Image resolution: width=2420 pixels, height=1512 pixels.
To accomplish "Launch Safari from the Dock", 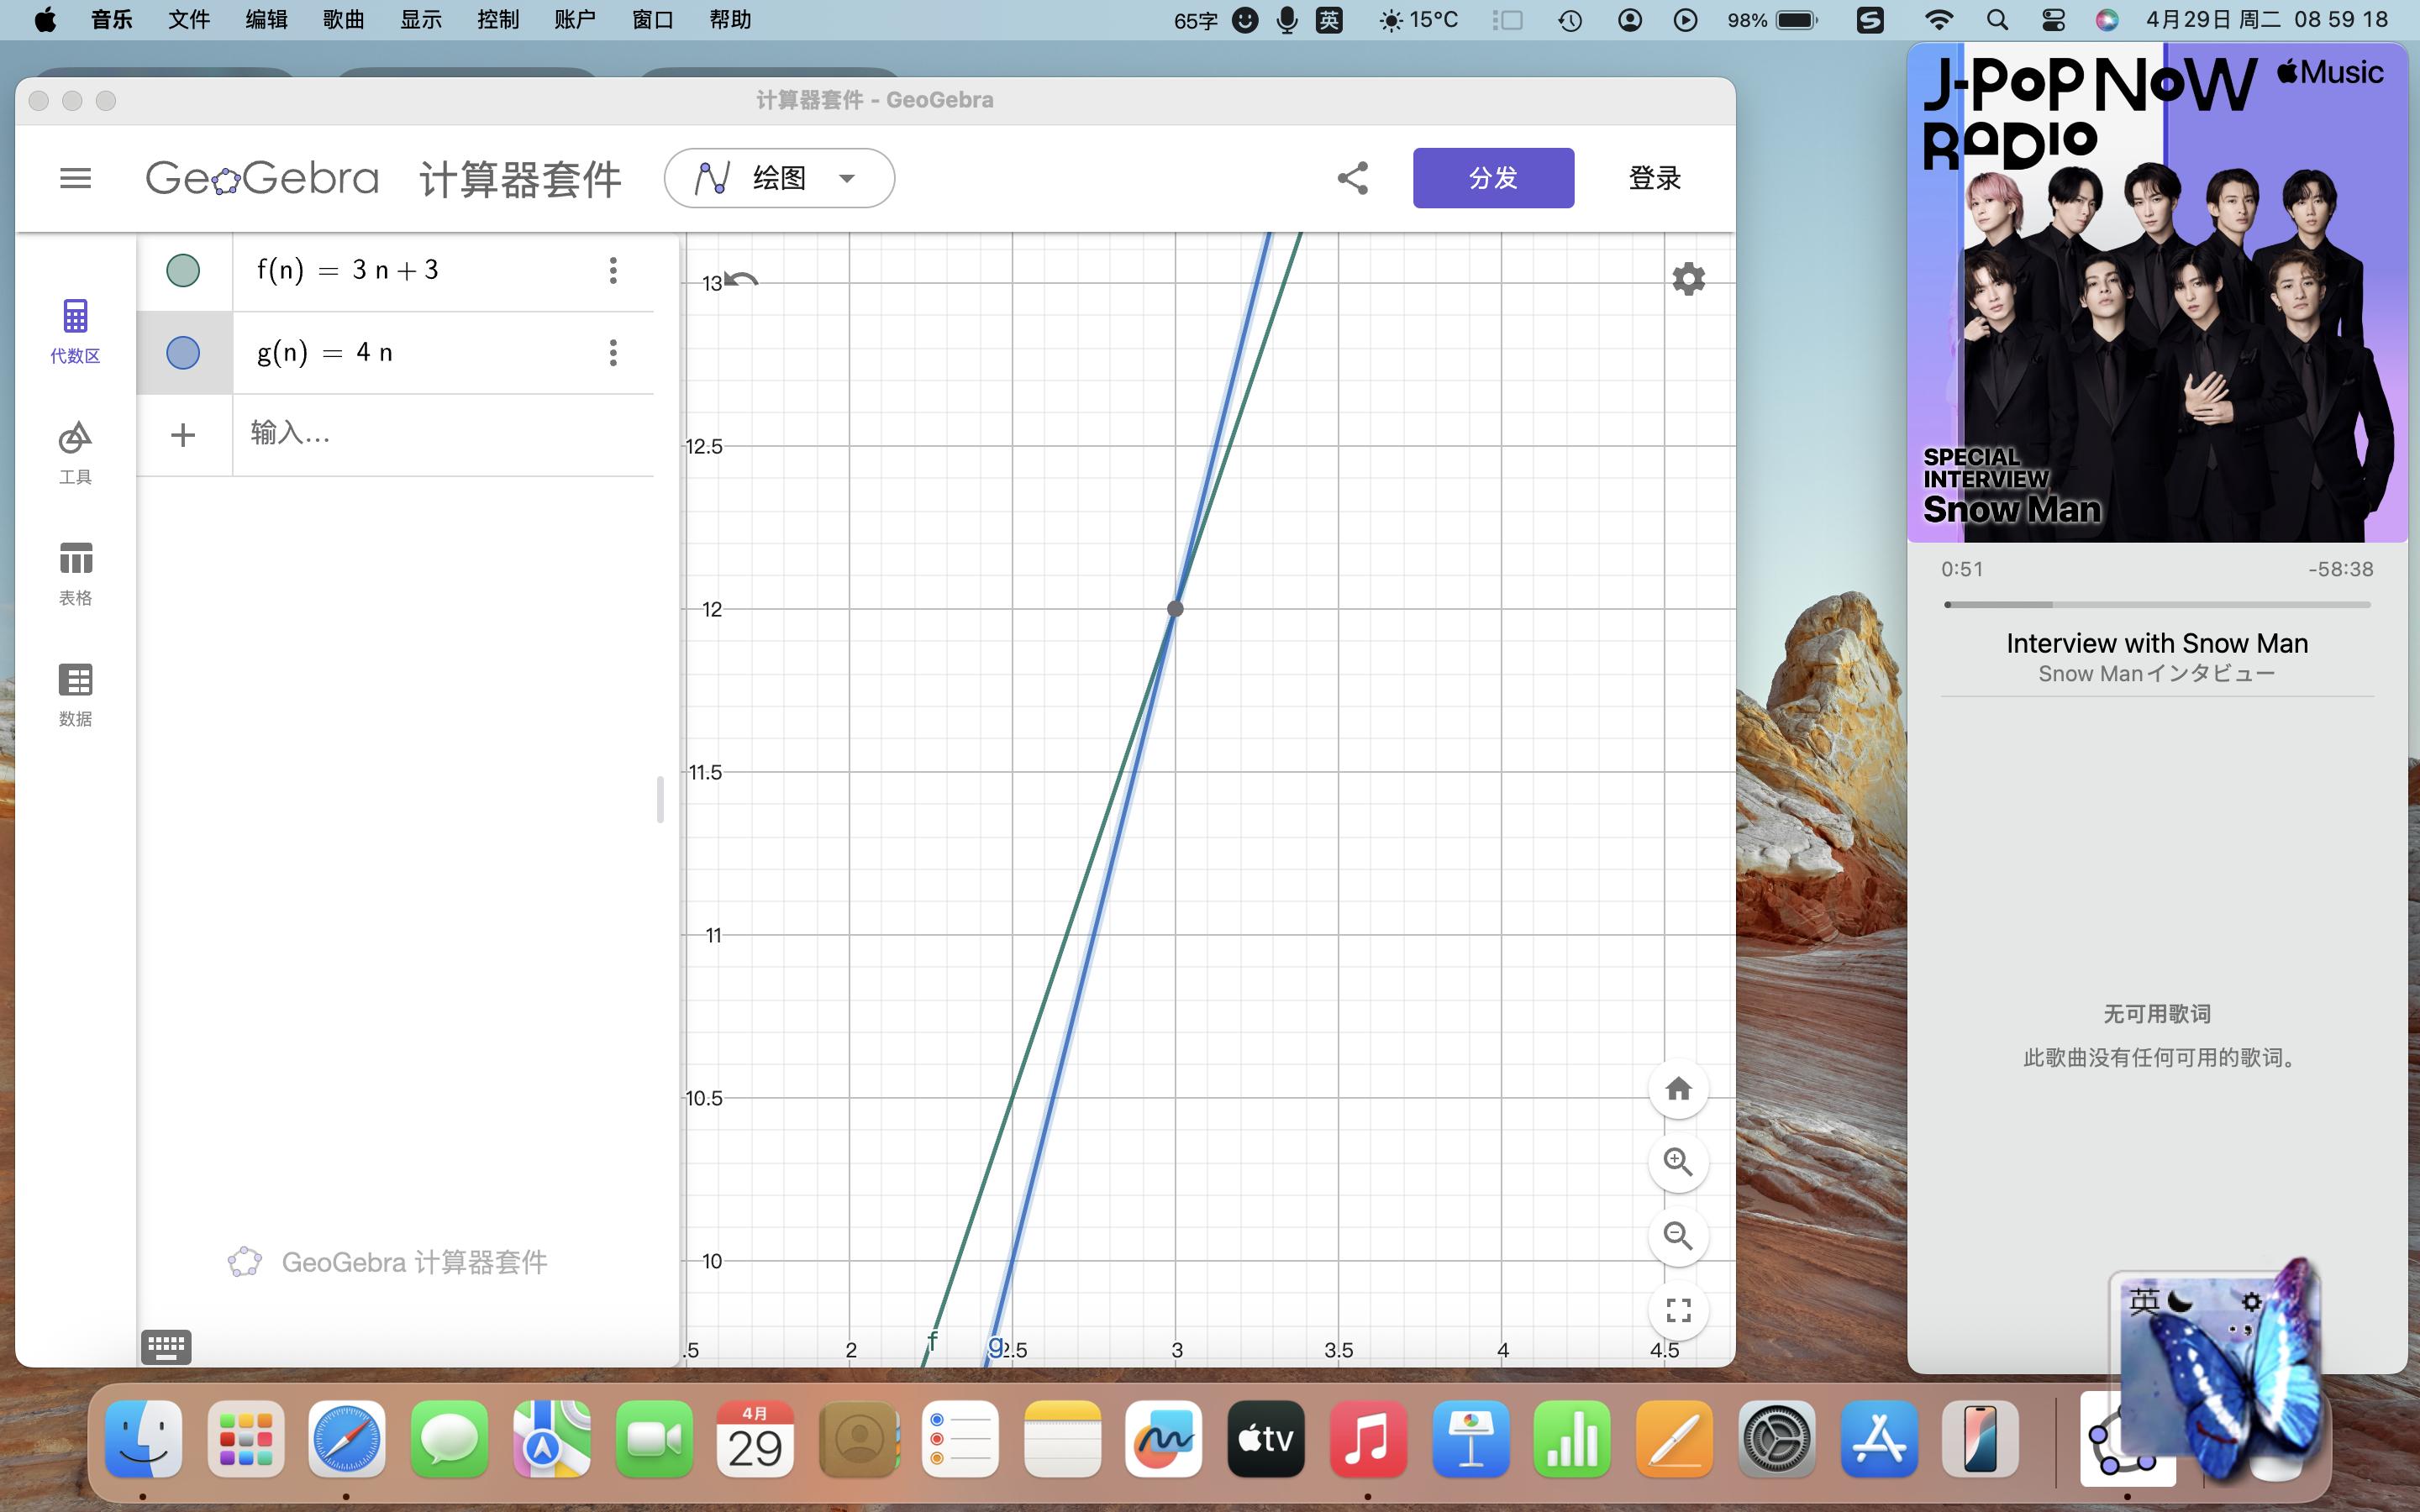I will click(x=347, y=1439).
